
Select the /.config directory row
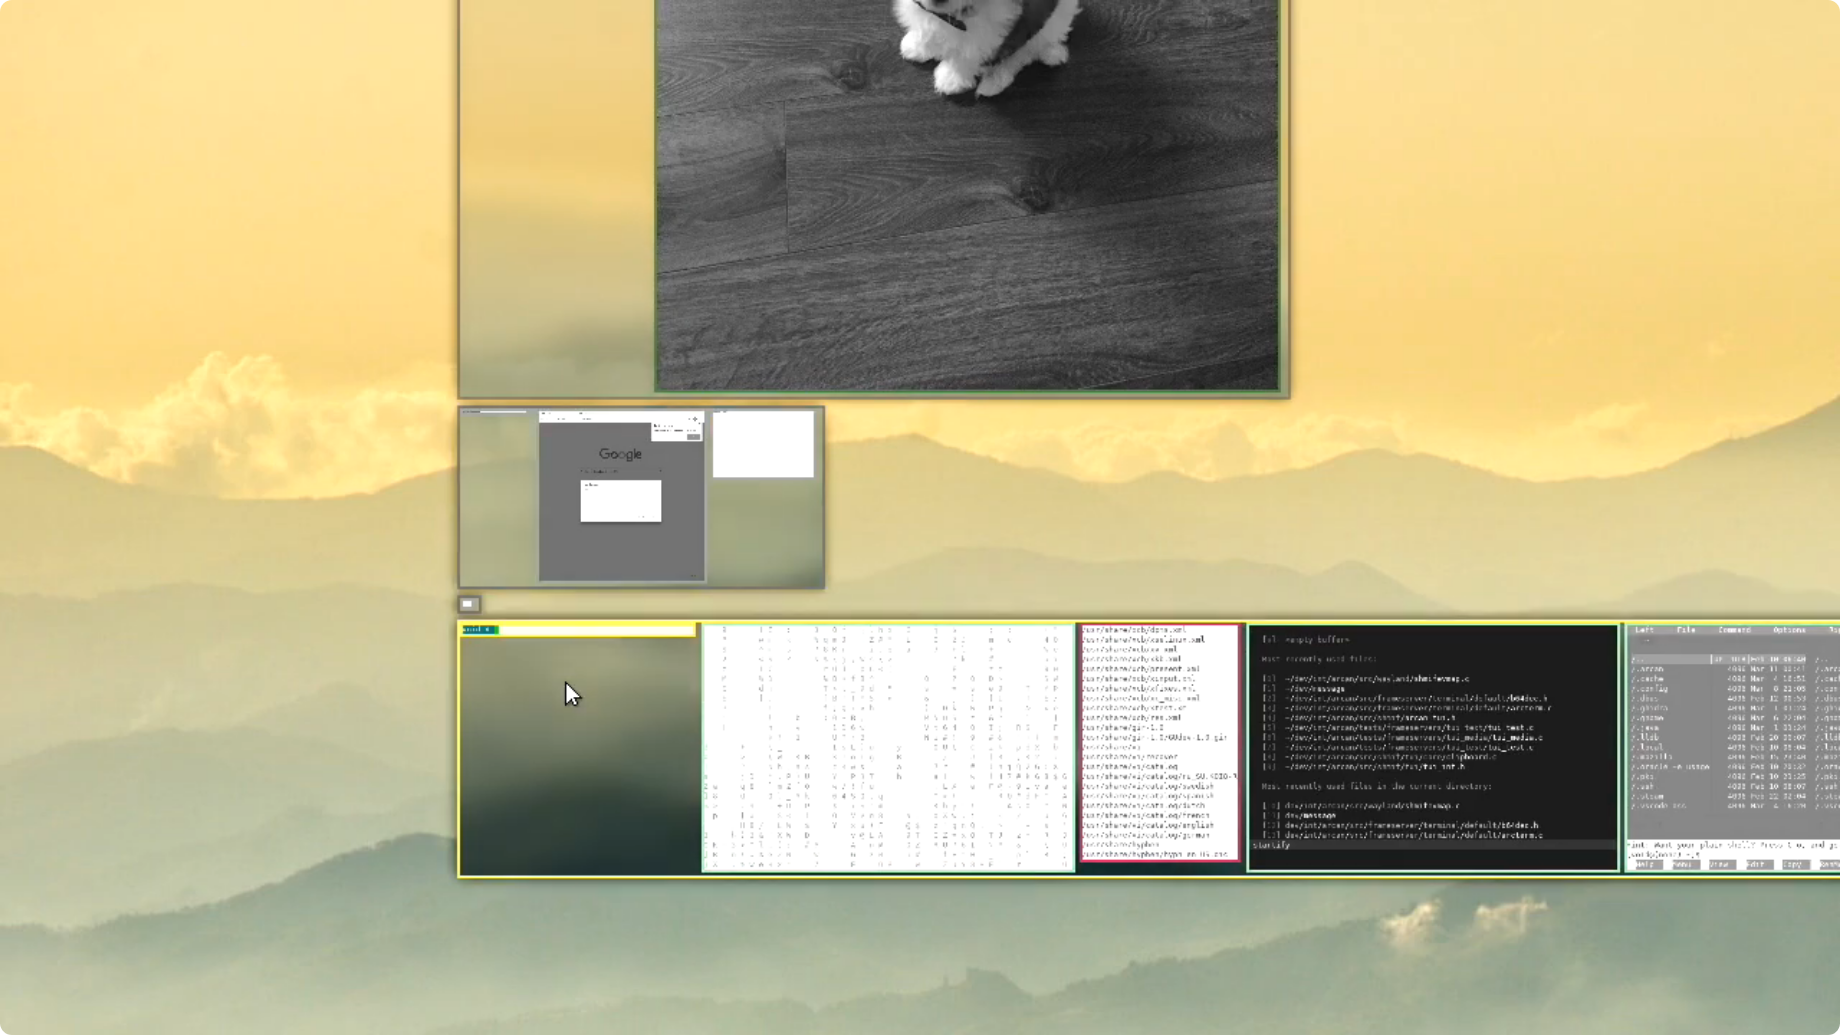click(x=1720, y=689)
